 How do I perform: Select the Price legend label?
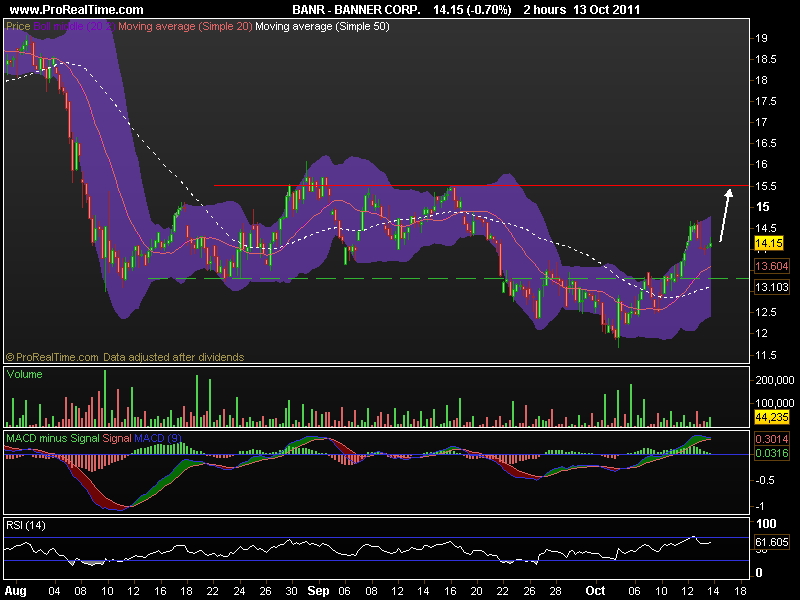coord(18,26)
